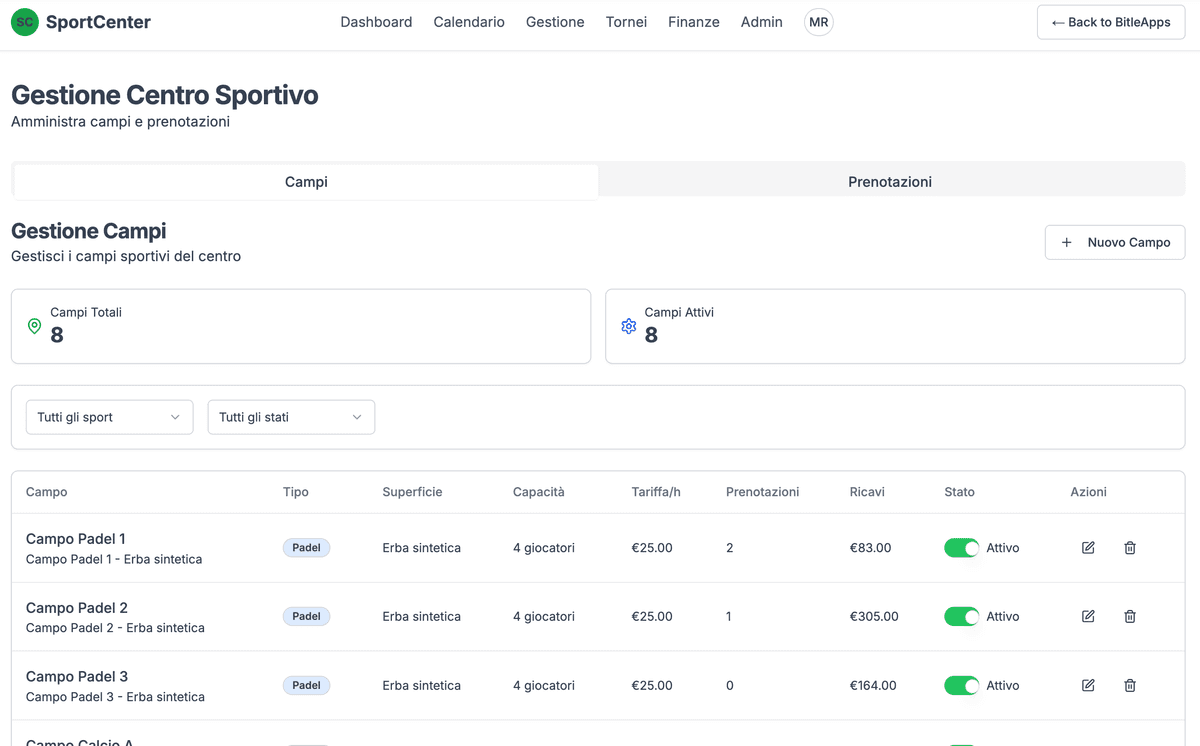
Task: Add a field with Nuovo Campo button
Action: click(x=1115, y=242)
